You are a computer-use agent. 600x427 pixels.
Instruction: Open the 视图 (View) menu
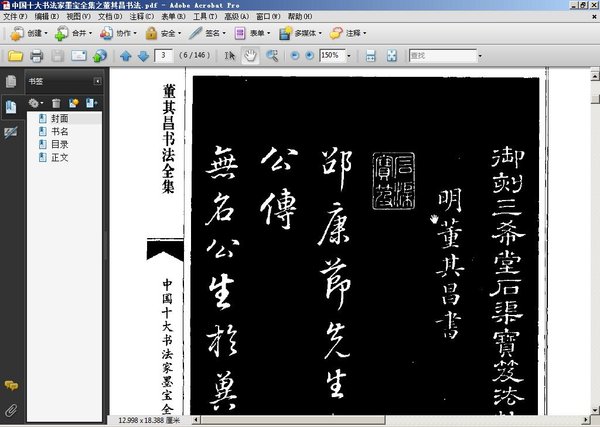pyautogui.click(x=78, y=16)
